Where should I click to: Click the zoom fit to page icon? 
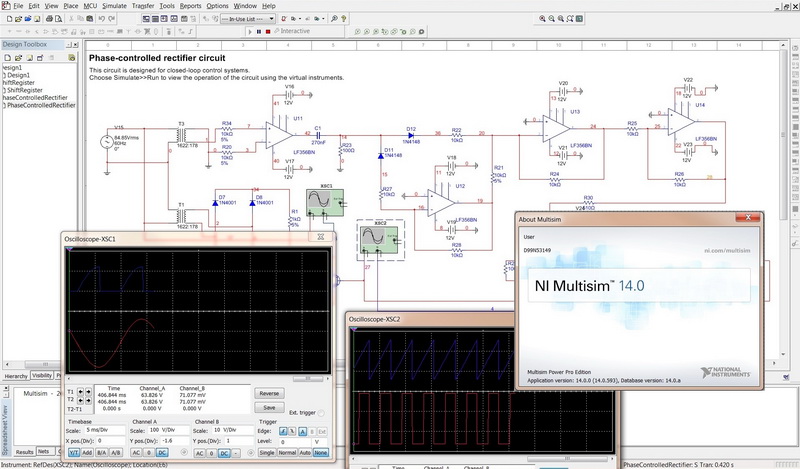tap(570, 18)
